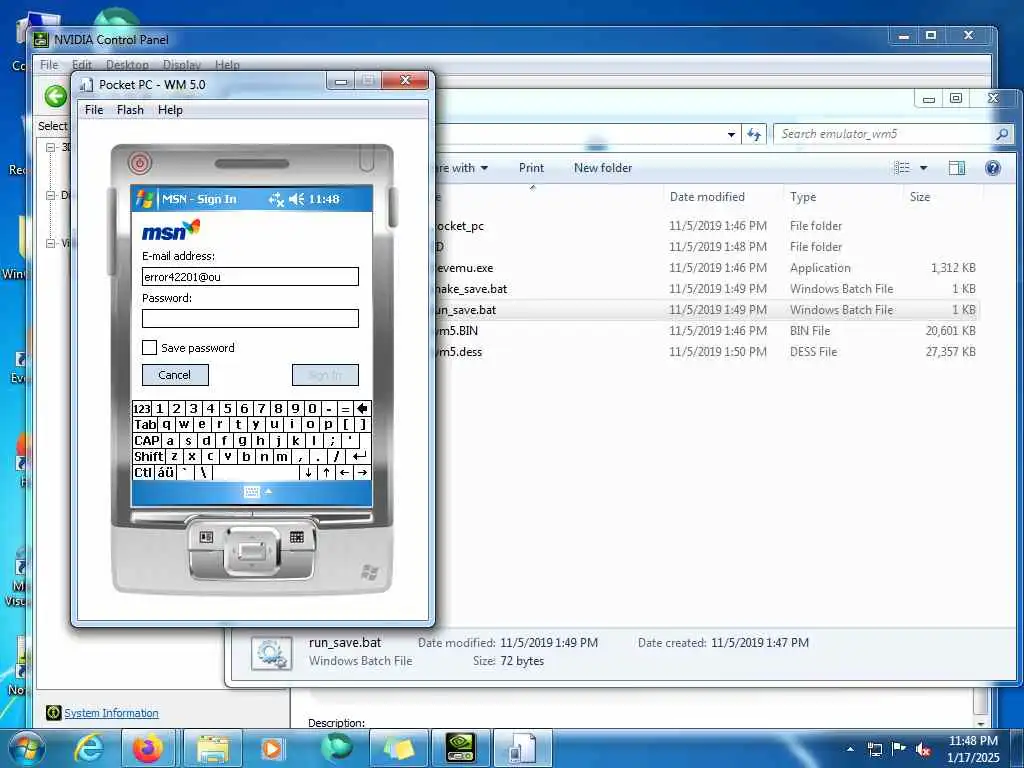
Task: Click the left soft key hardware button
Action: (x=206, y=537)
